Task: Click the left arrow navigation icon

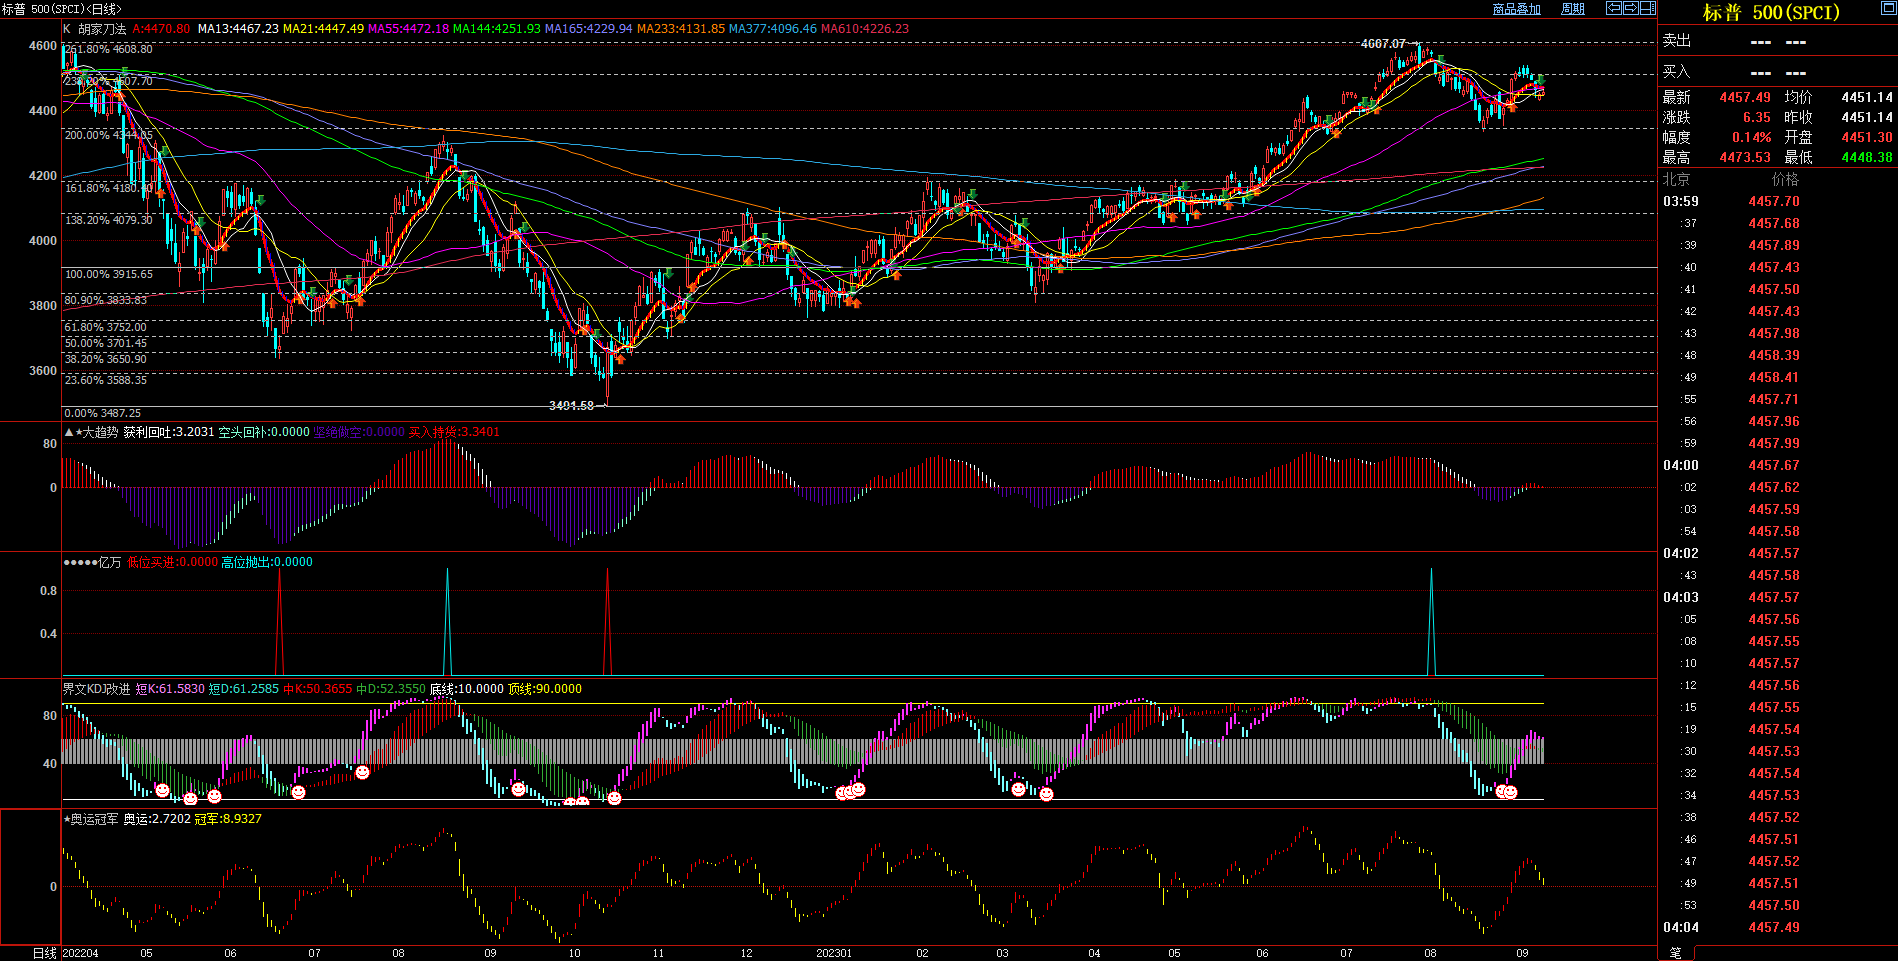Action: coord(1614,8)
